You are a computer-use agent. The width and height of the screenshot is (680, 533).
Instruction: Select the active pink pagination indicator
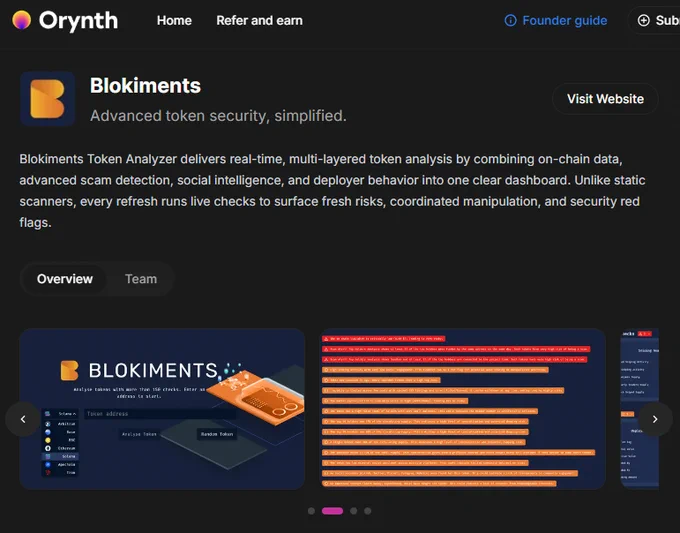[x=332, y=511]
